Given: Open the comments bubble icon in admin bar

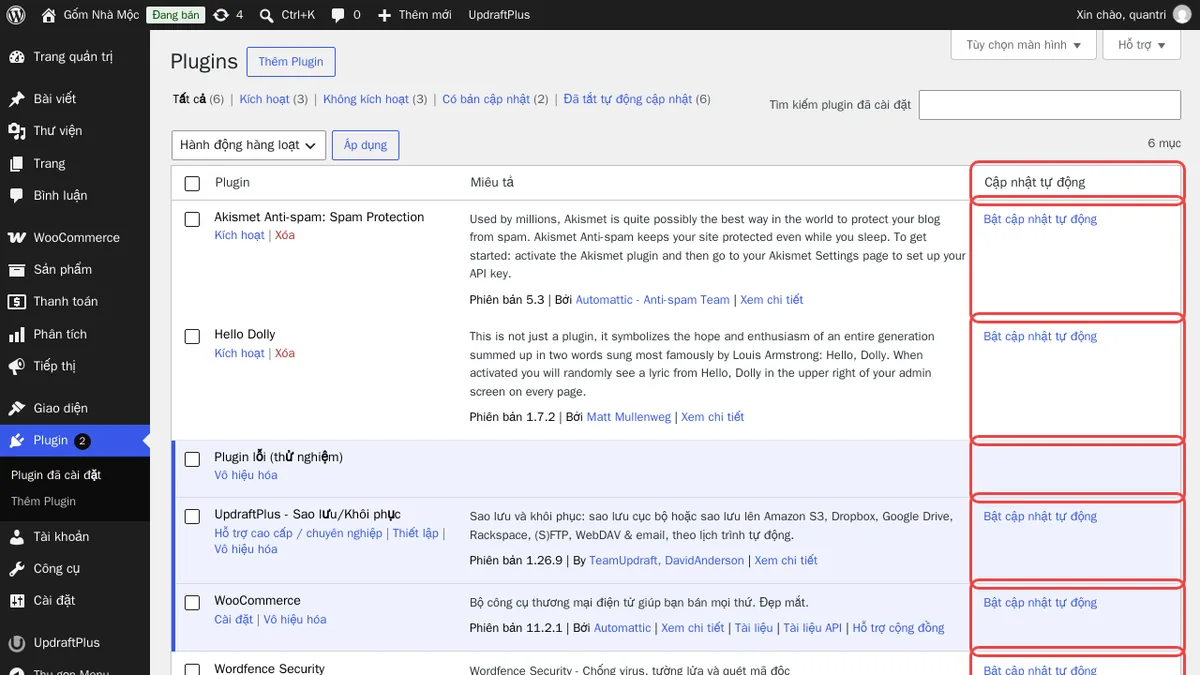Looking at the screenshot, I should (x=338, y=15).
